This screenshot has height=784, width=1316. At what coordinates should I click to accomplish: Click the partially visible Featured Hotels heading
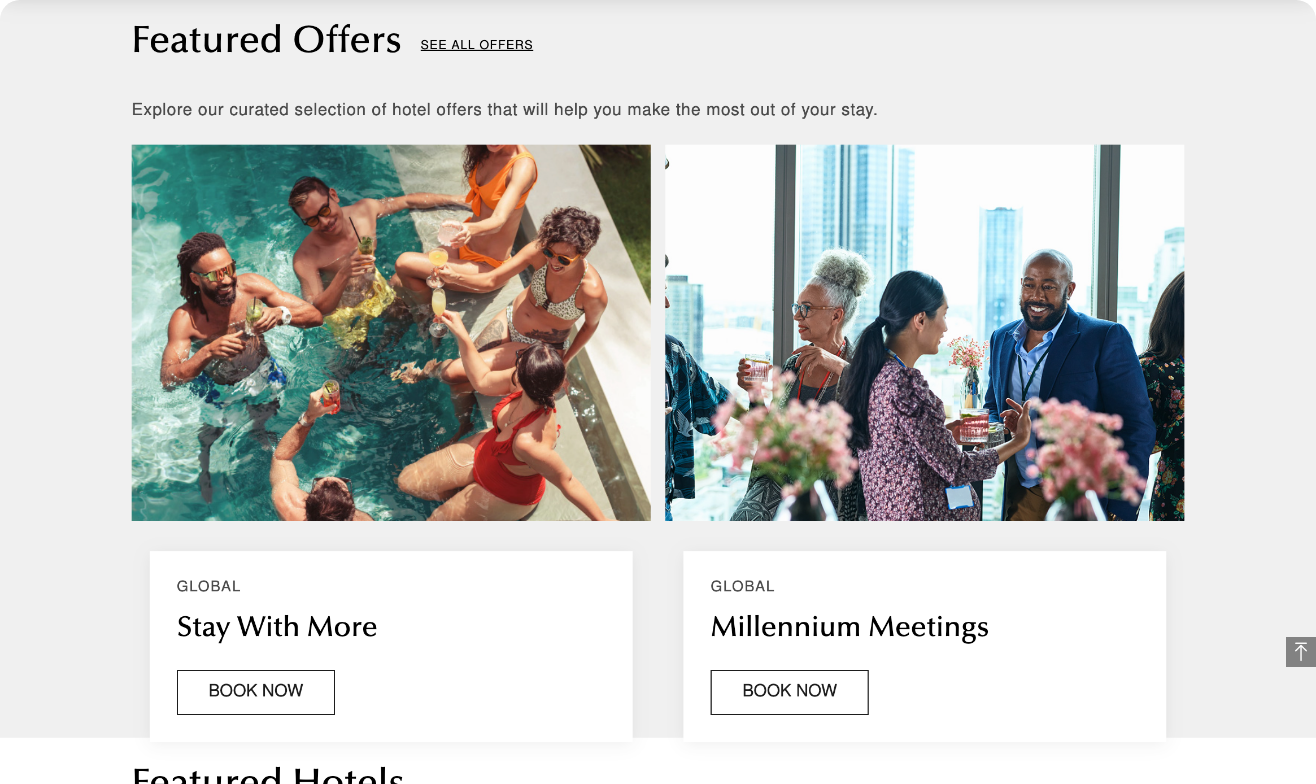point(268,775)
